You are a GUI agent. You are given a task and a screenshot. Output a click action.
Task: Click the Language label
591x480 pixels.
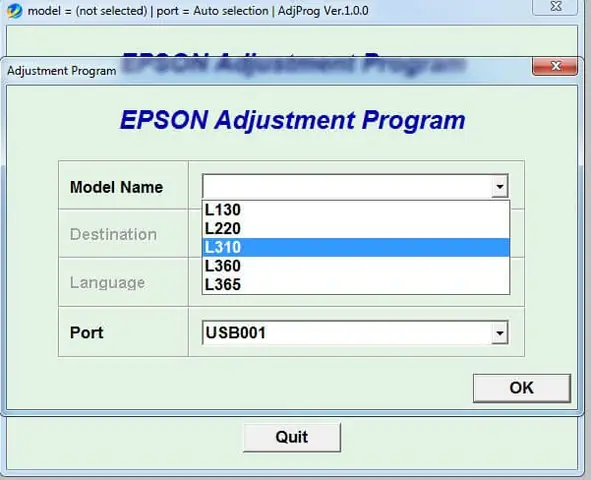coord(107,283)
